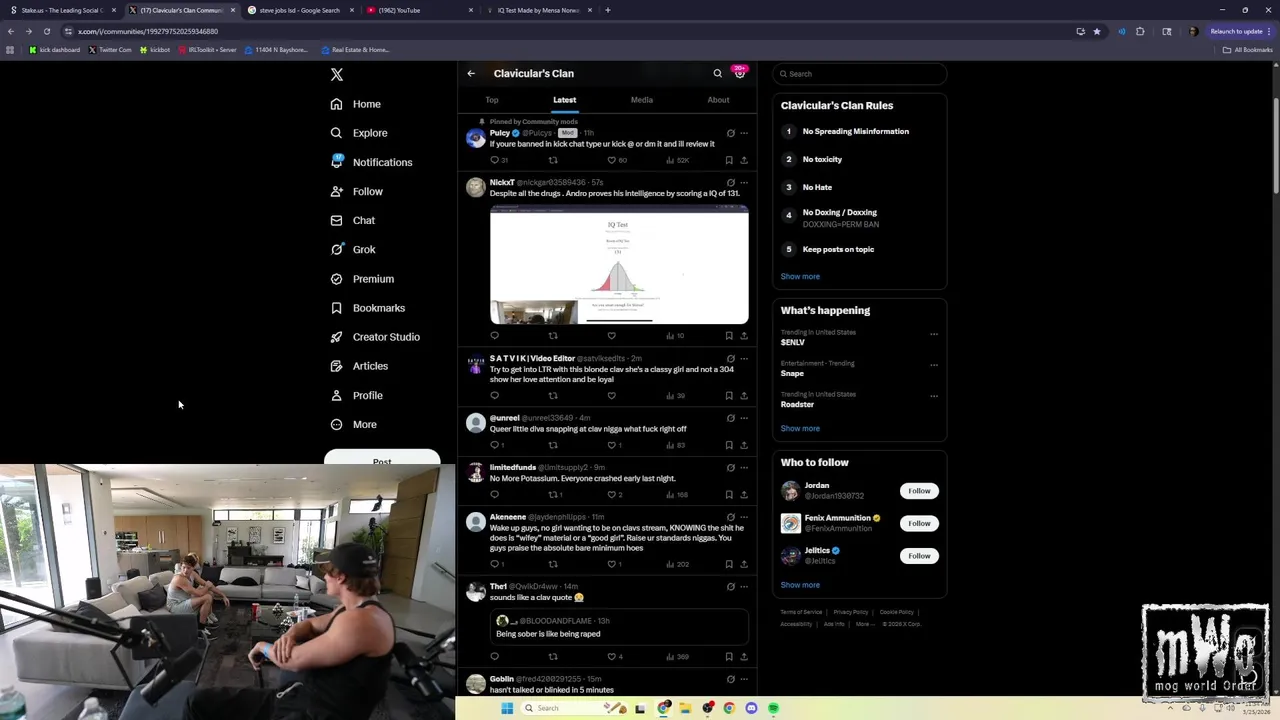Like the pinned Pulcy post

[612, 160]
